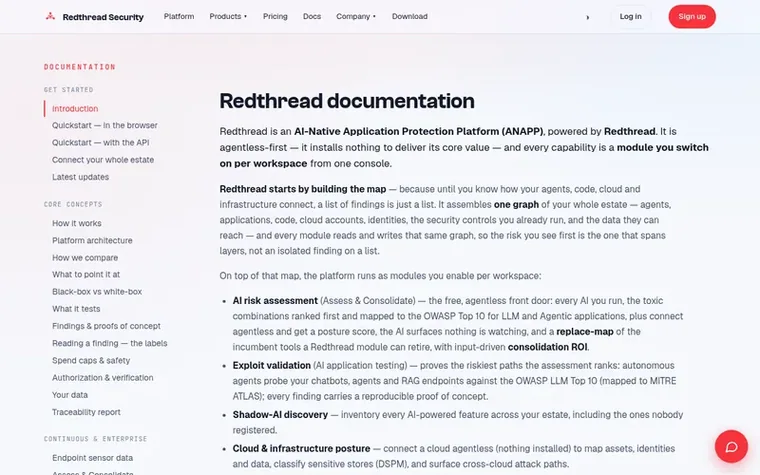This screenshot has height=475, width=760.
Task: Click the CORE CONCEPTS section label
Action: pos(73,204)
